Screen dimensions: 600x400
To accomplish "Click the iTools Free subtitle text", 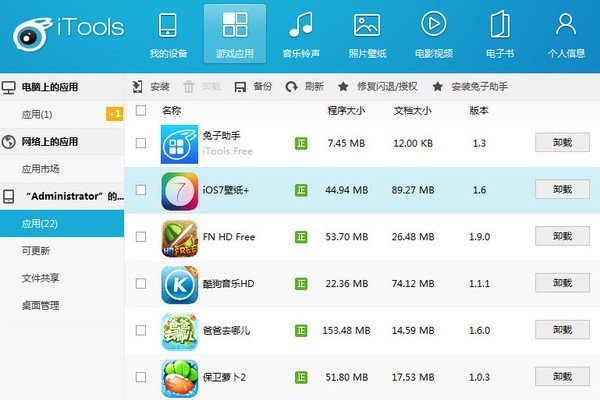I will [228, 151].
